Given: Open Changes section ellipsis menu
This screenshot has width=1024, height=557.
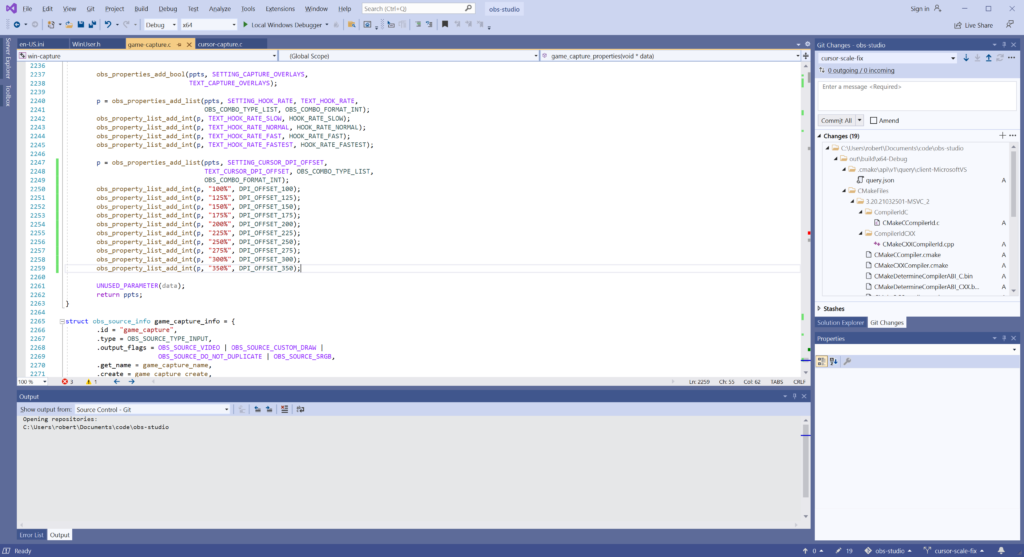Looking at the screenshot, I should pos(1013,136).
